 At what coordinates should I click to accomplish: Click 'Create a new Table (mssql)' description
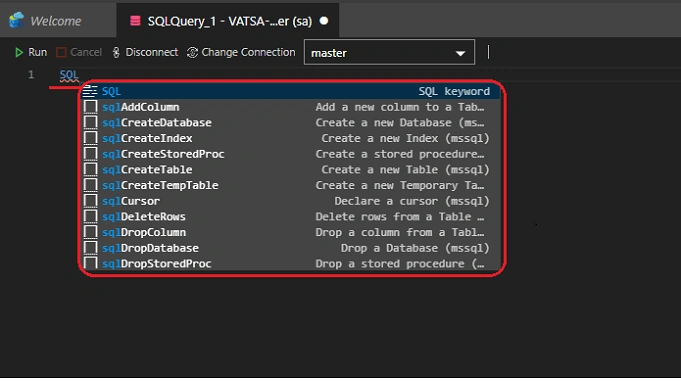(x=405, y=169)
